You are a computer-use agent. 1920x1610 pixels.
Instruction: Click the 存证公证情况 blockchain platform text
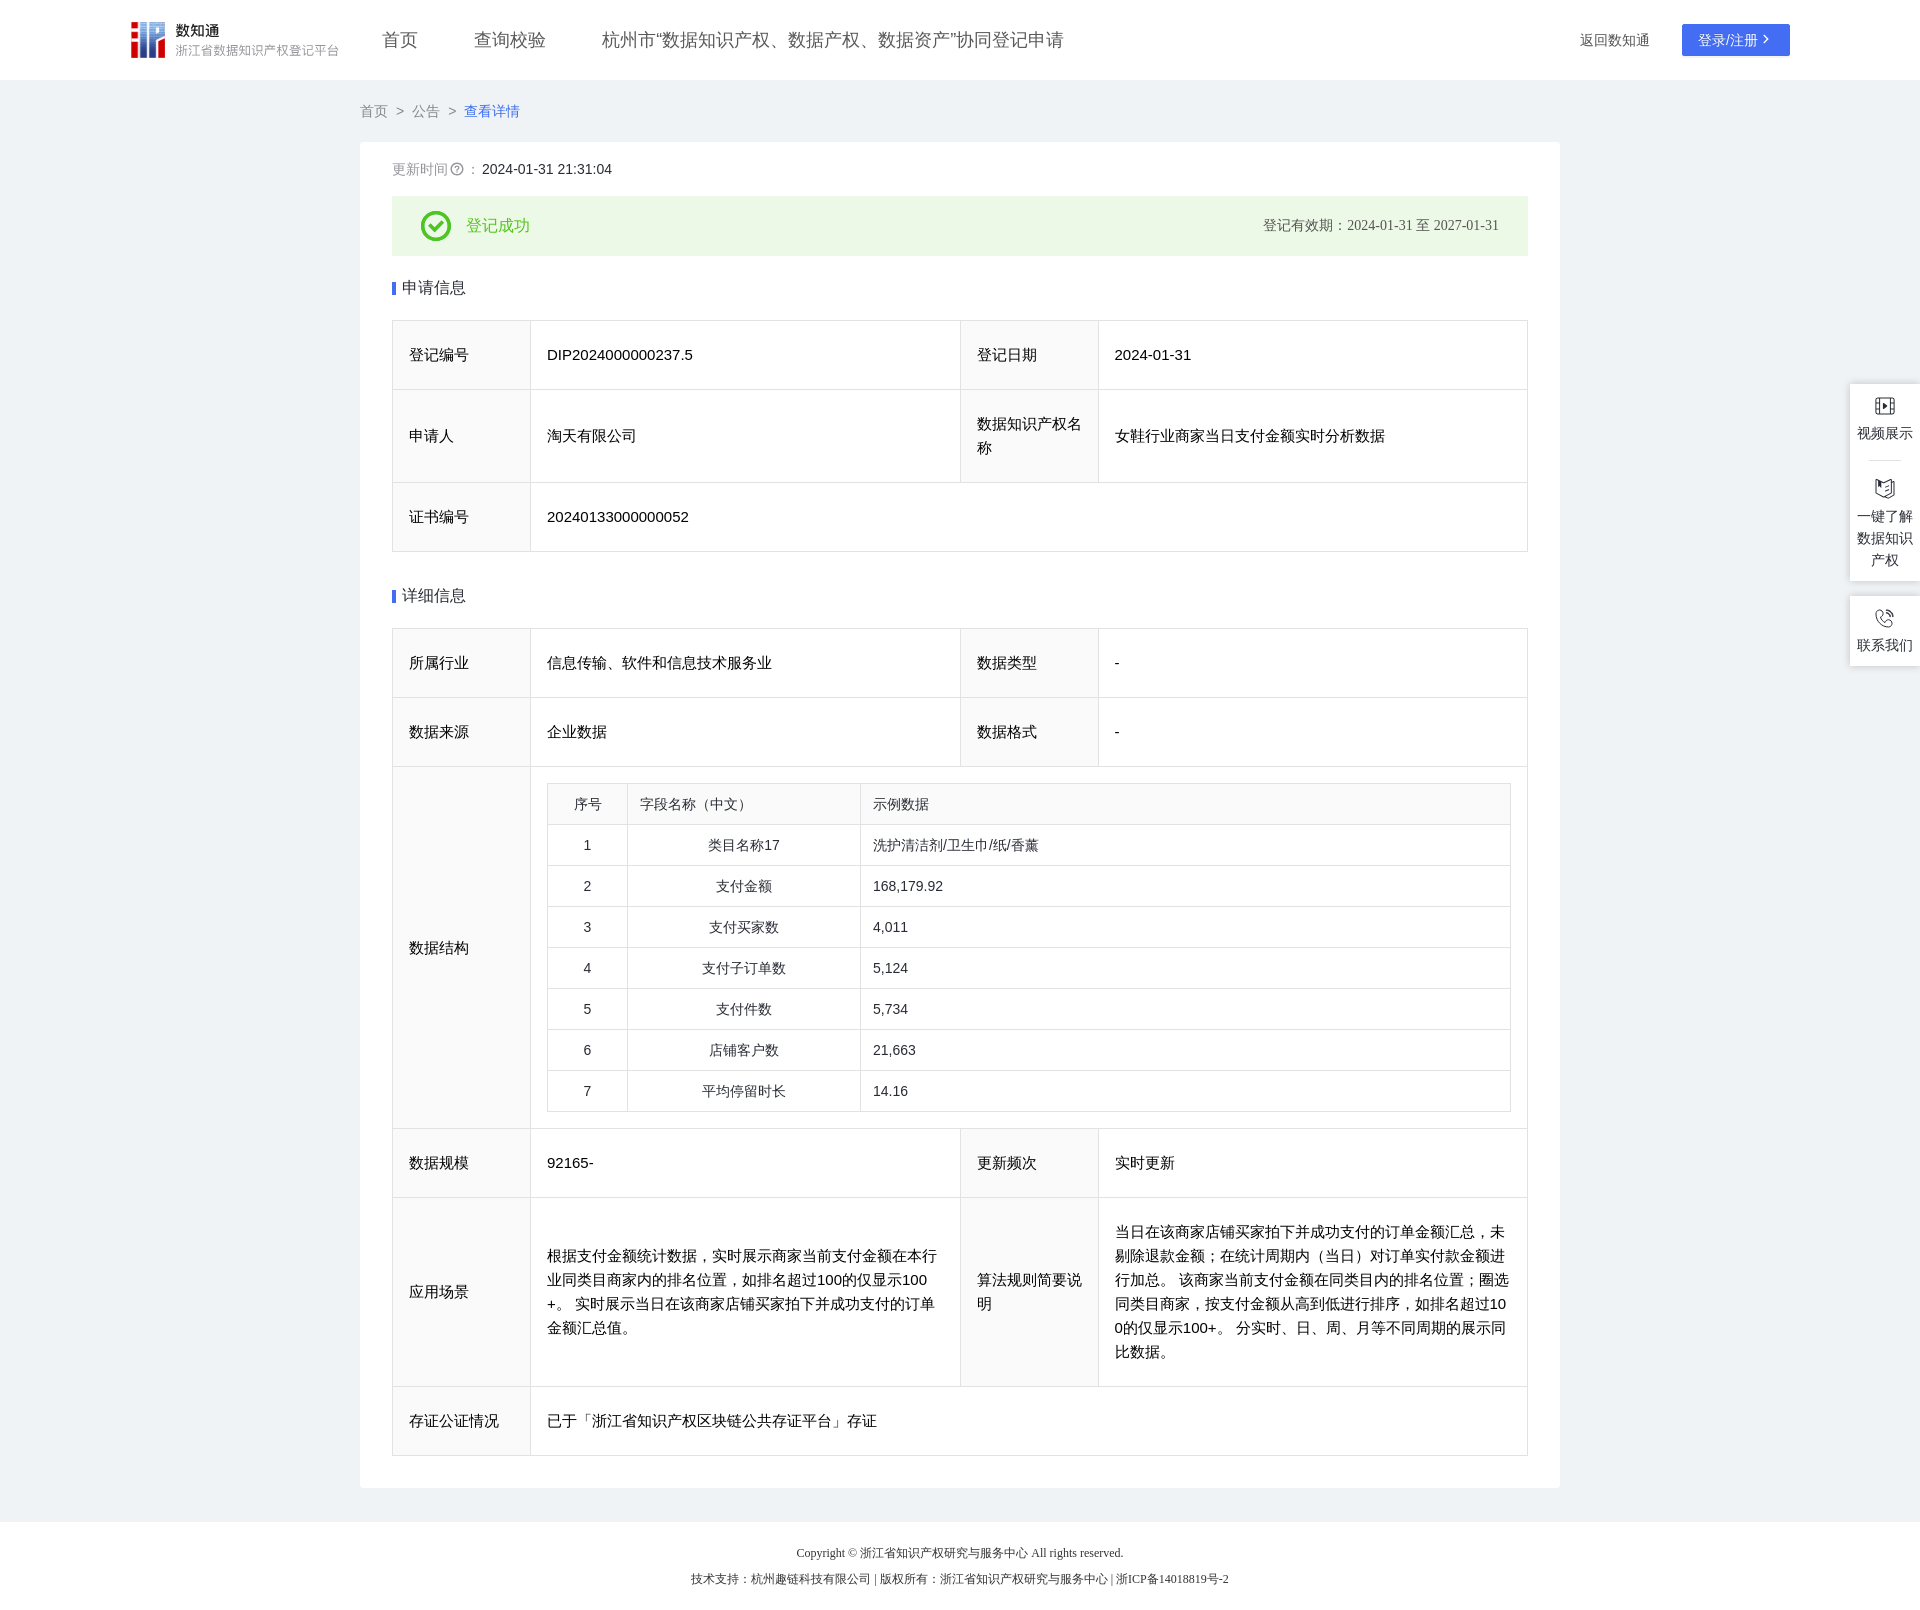point(712,1421)
